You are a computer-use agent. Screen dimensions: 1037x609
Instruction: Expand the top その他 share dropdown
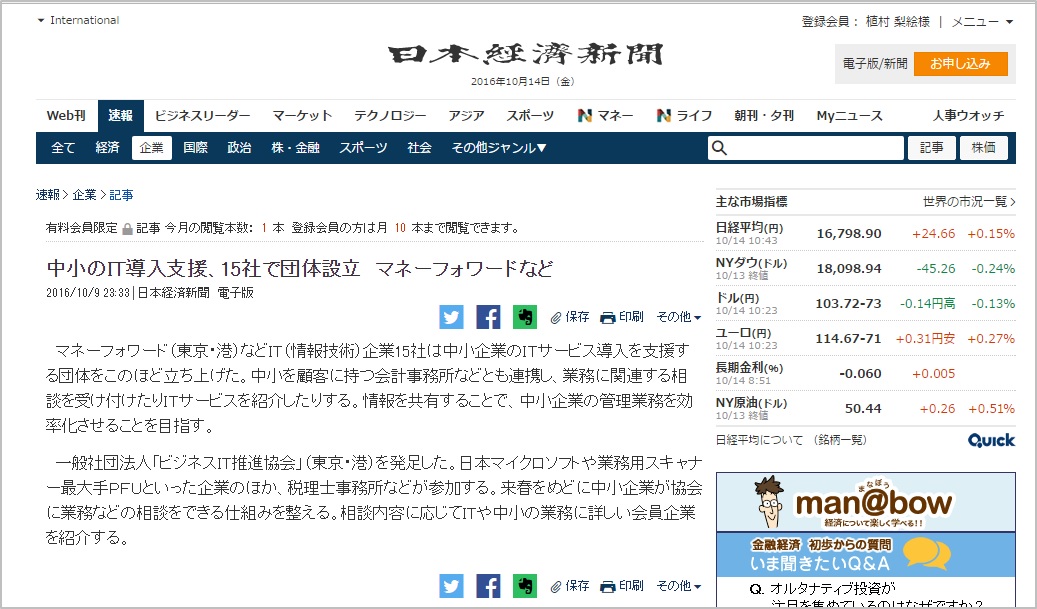coord(679,317)
